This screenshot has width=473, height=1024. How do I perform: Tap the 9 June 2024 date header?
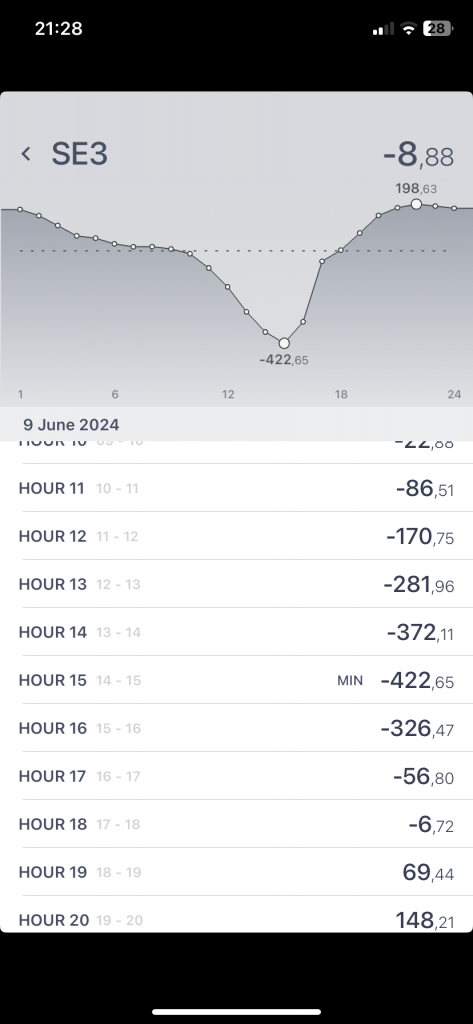coord(71,425)
